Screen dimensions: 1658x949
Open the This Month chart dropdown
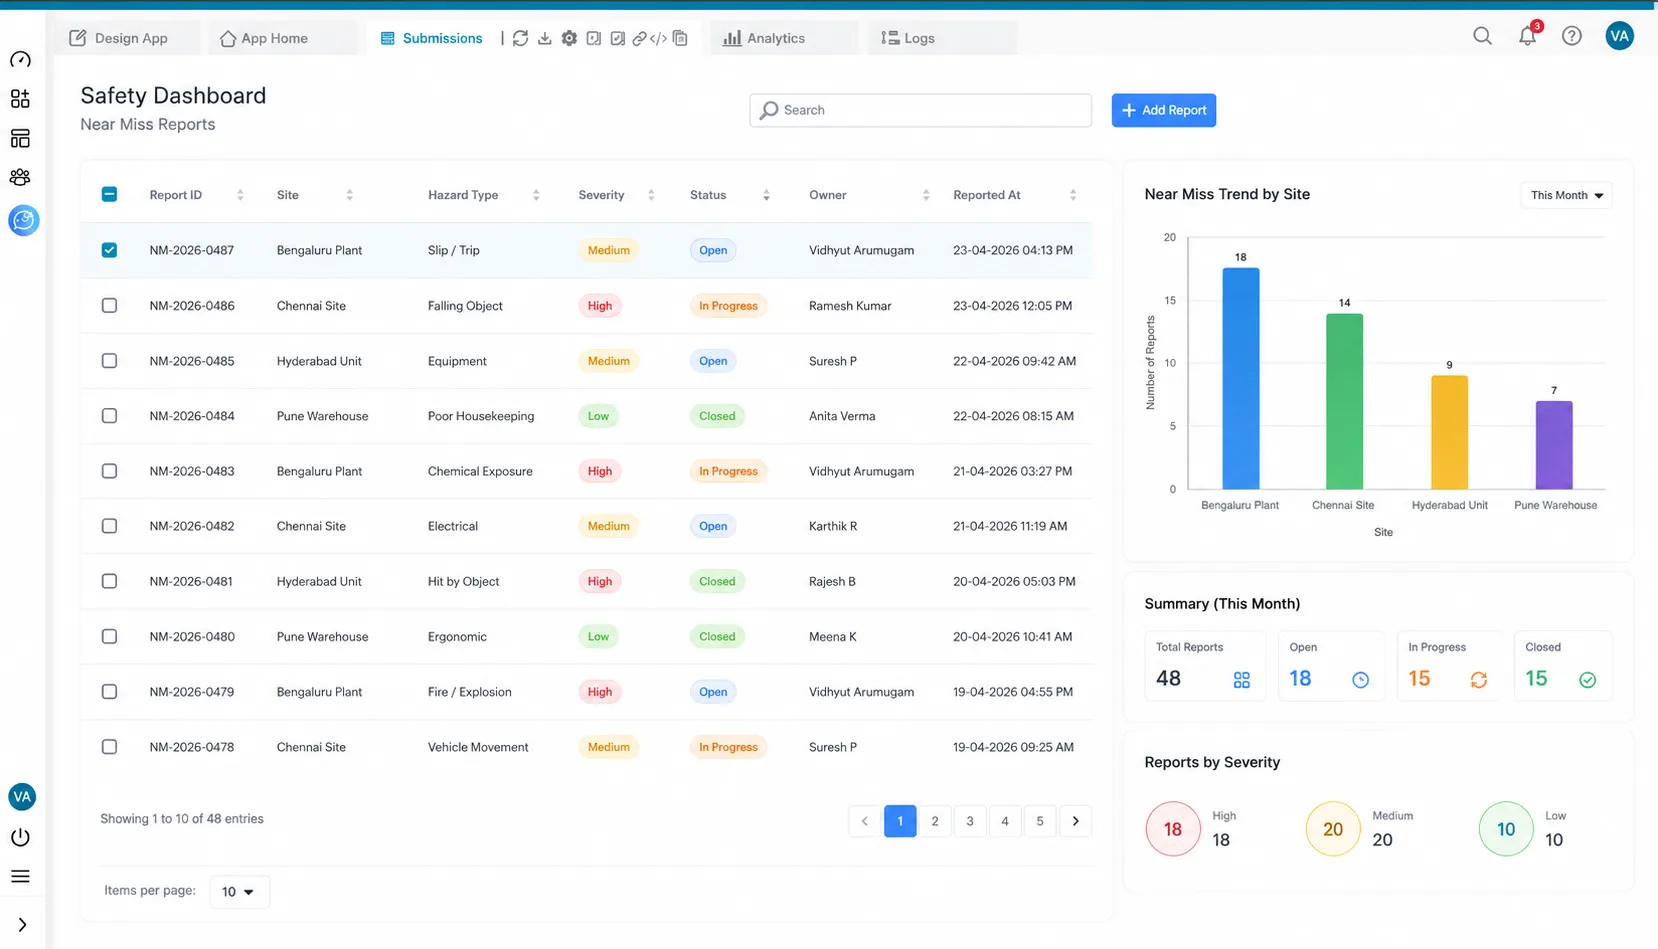click(1566, 195)
